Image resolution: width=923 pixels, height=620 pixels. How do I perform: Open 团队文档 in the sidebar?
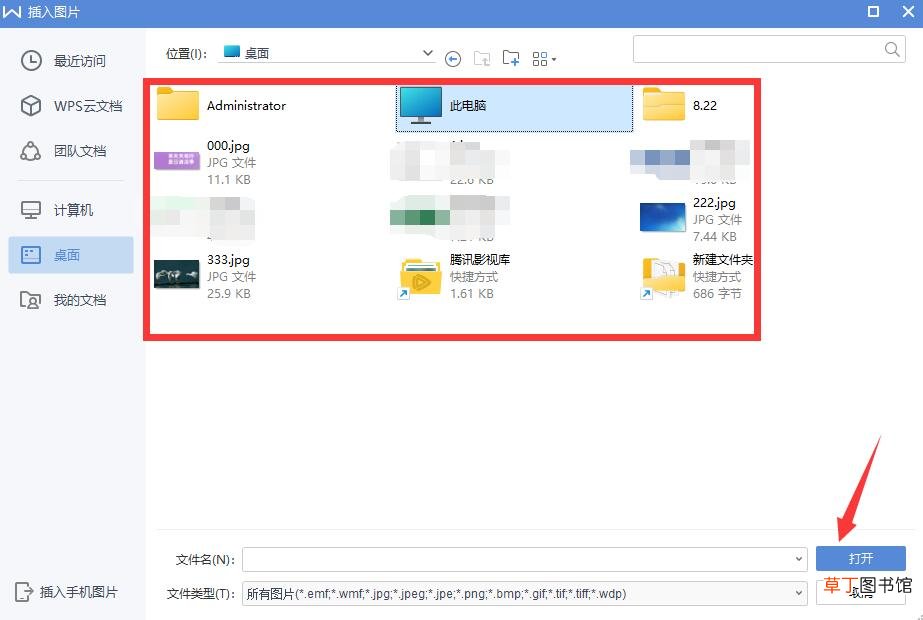tap(64, 151)
